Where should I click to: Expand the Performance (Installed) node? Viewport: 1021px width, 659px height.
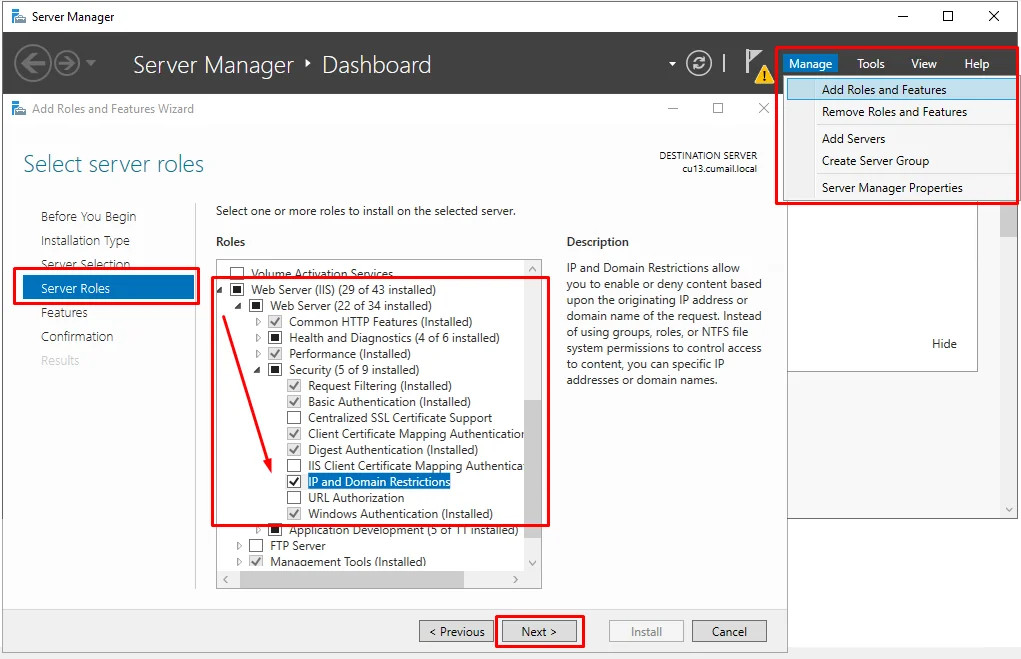click(258, 354)
